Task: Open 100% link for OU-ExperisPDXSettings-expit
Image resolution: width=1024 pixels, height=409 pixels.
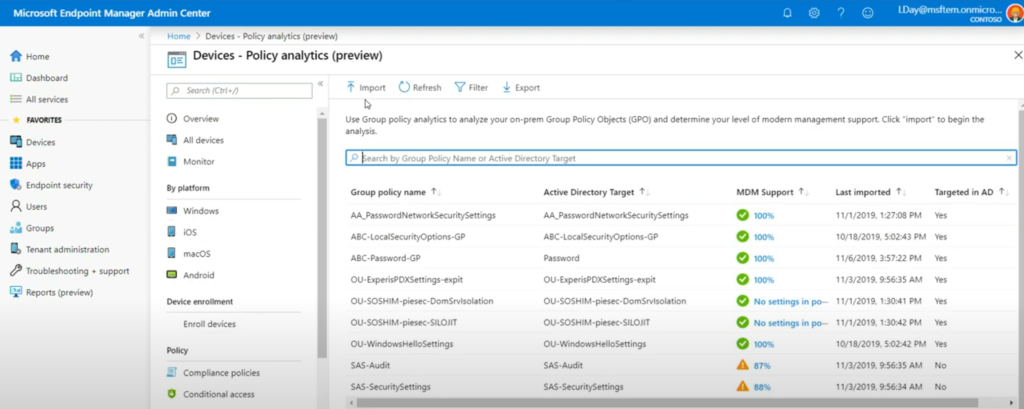Action: (x=763, y=280)
